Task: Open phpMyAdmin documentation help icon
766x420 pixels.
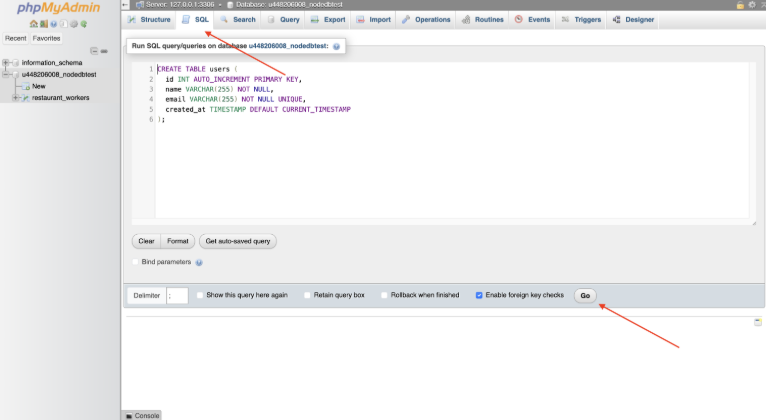Action: (53, 24)
